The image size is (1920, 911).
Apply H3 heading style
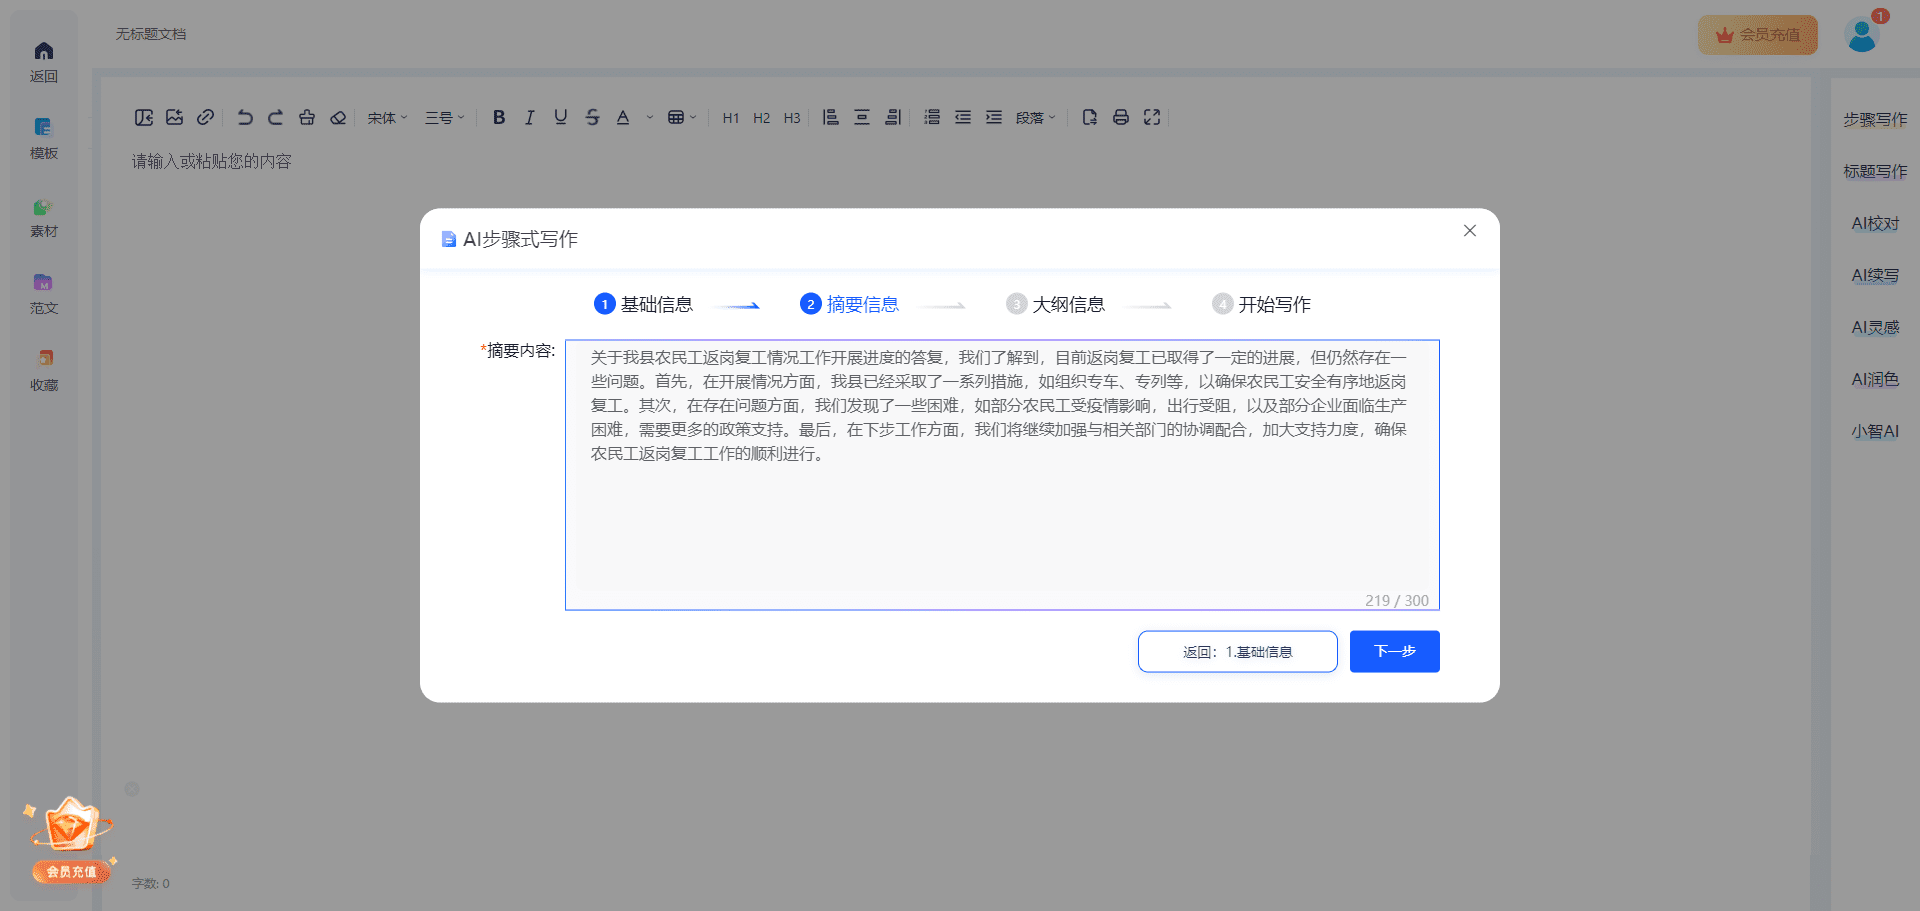point(792,118)
